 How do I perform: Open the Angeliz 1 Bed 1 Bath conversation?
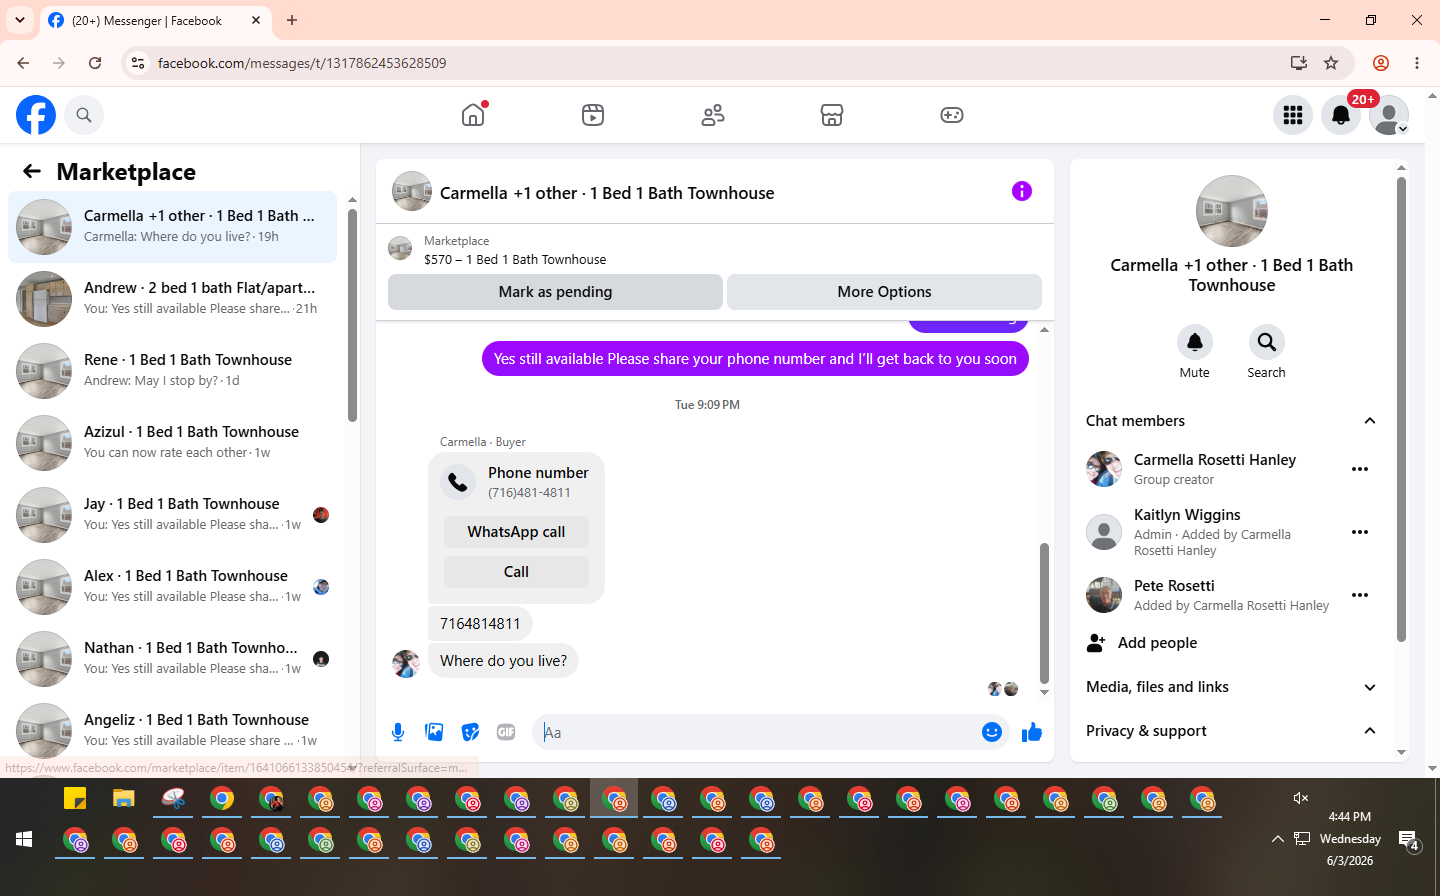coord(172,731)
